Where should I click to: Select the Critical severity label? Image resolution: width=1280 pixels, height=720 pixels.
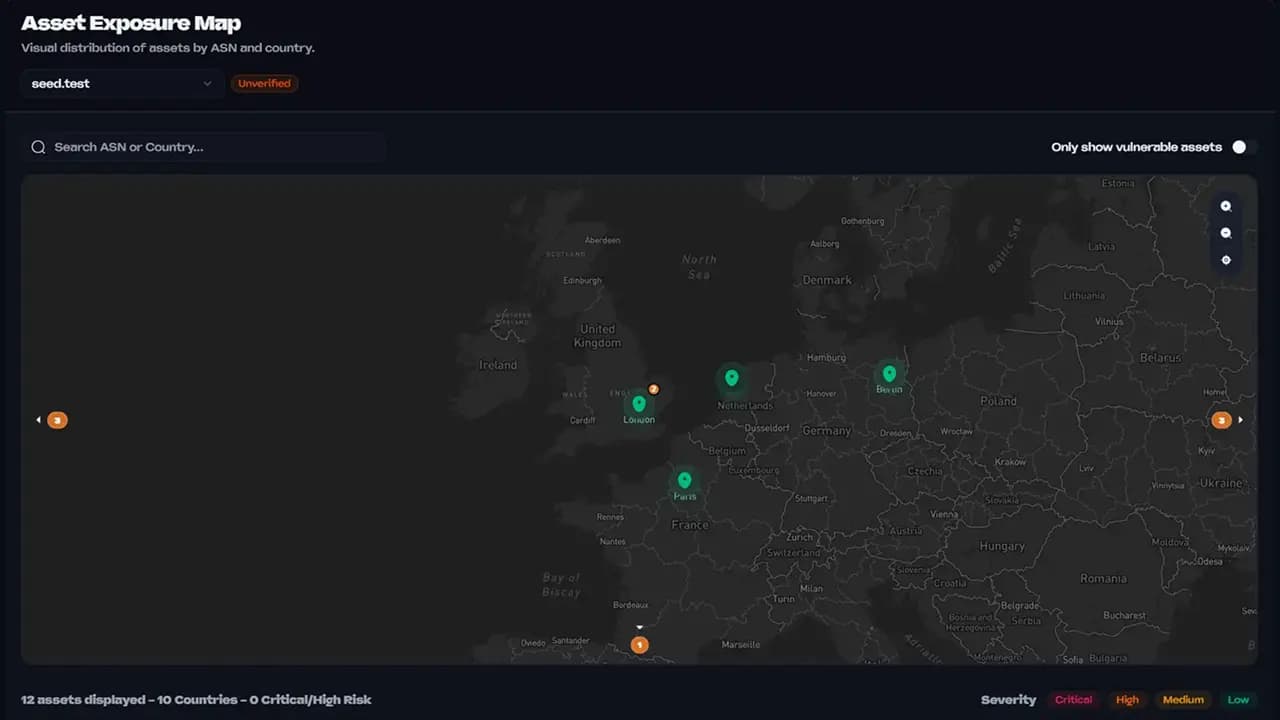coord(1073,699)
